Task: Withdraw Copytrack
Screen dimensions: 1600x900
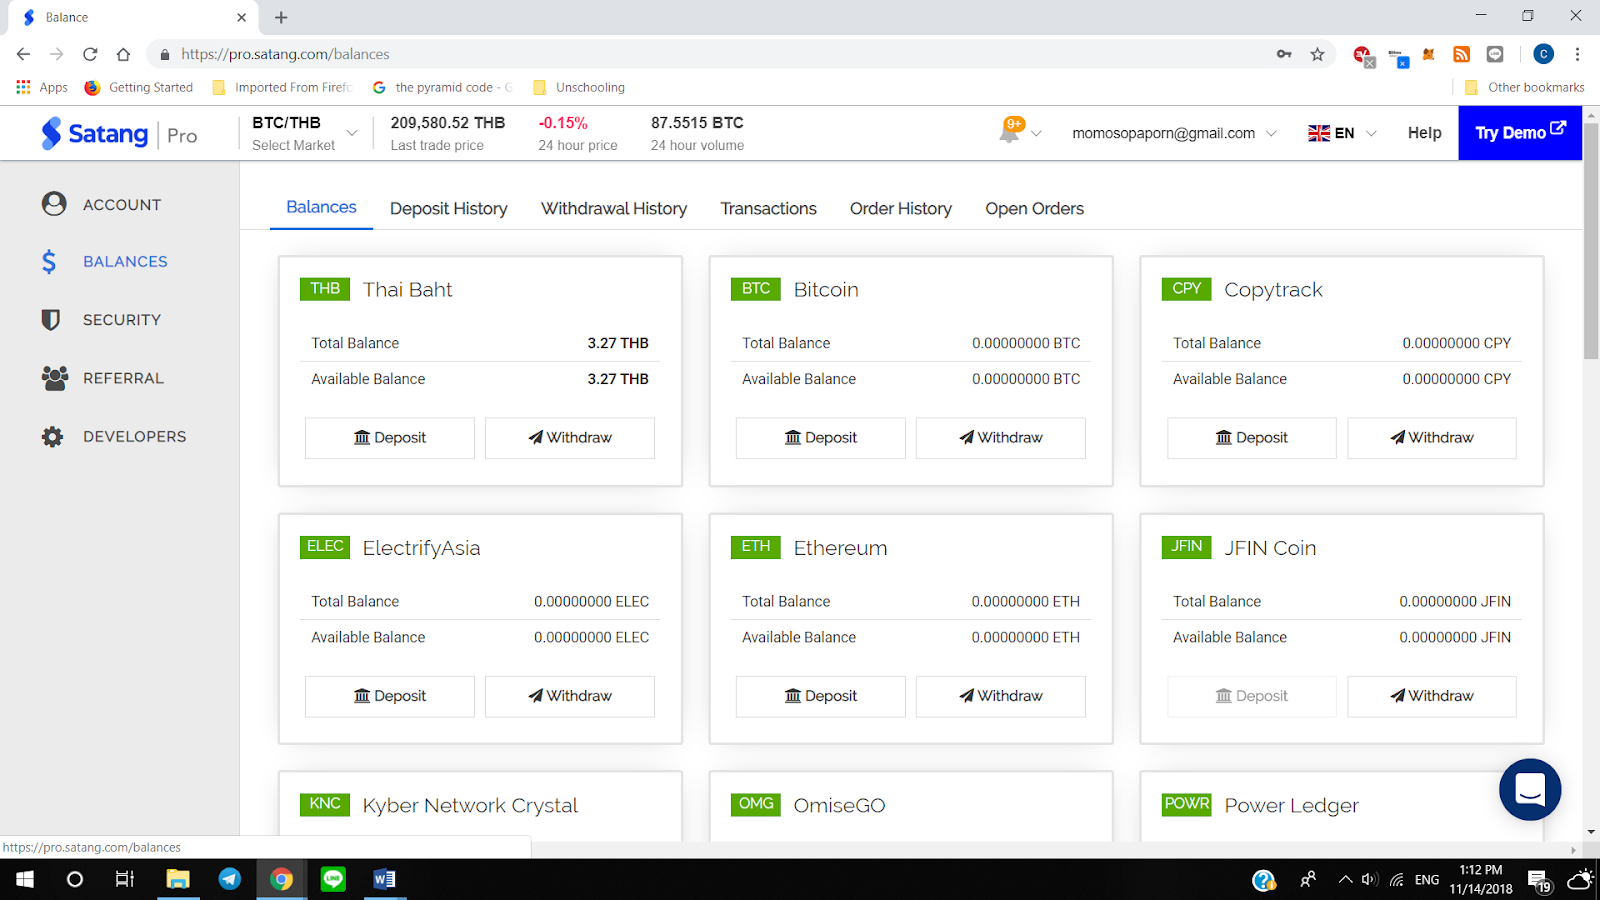Action: (1432, 438)
